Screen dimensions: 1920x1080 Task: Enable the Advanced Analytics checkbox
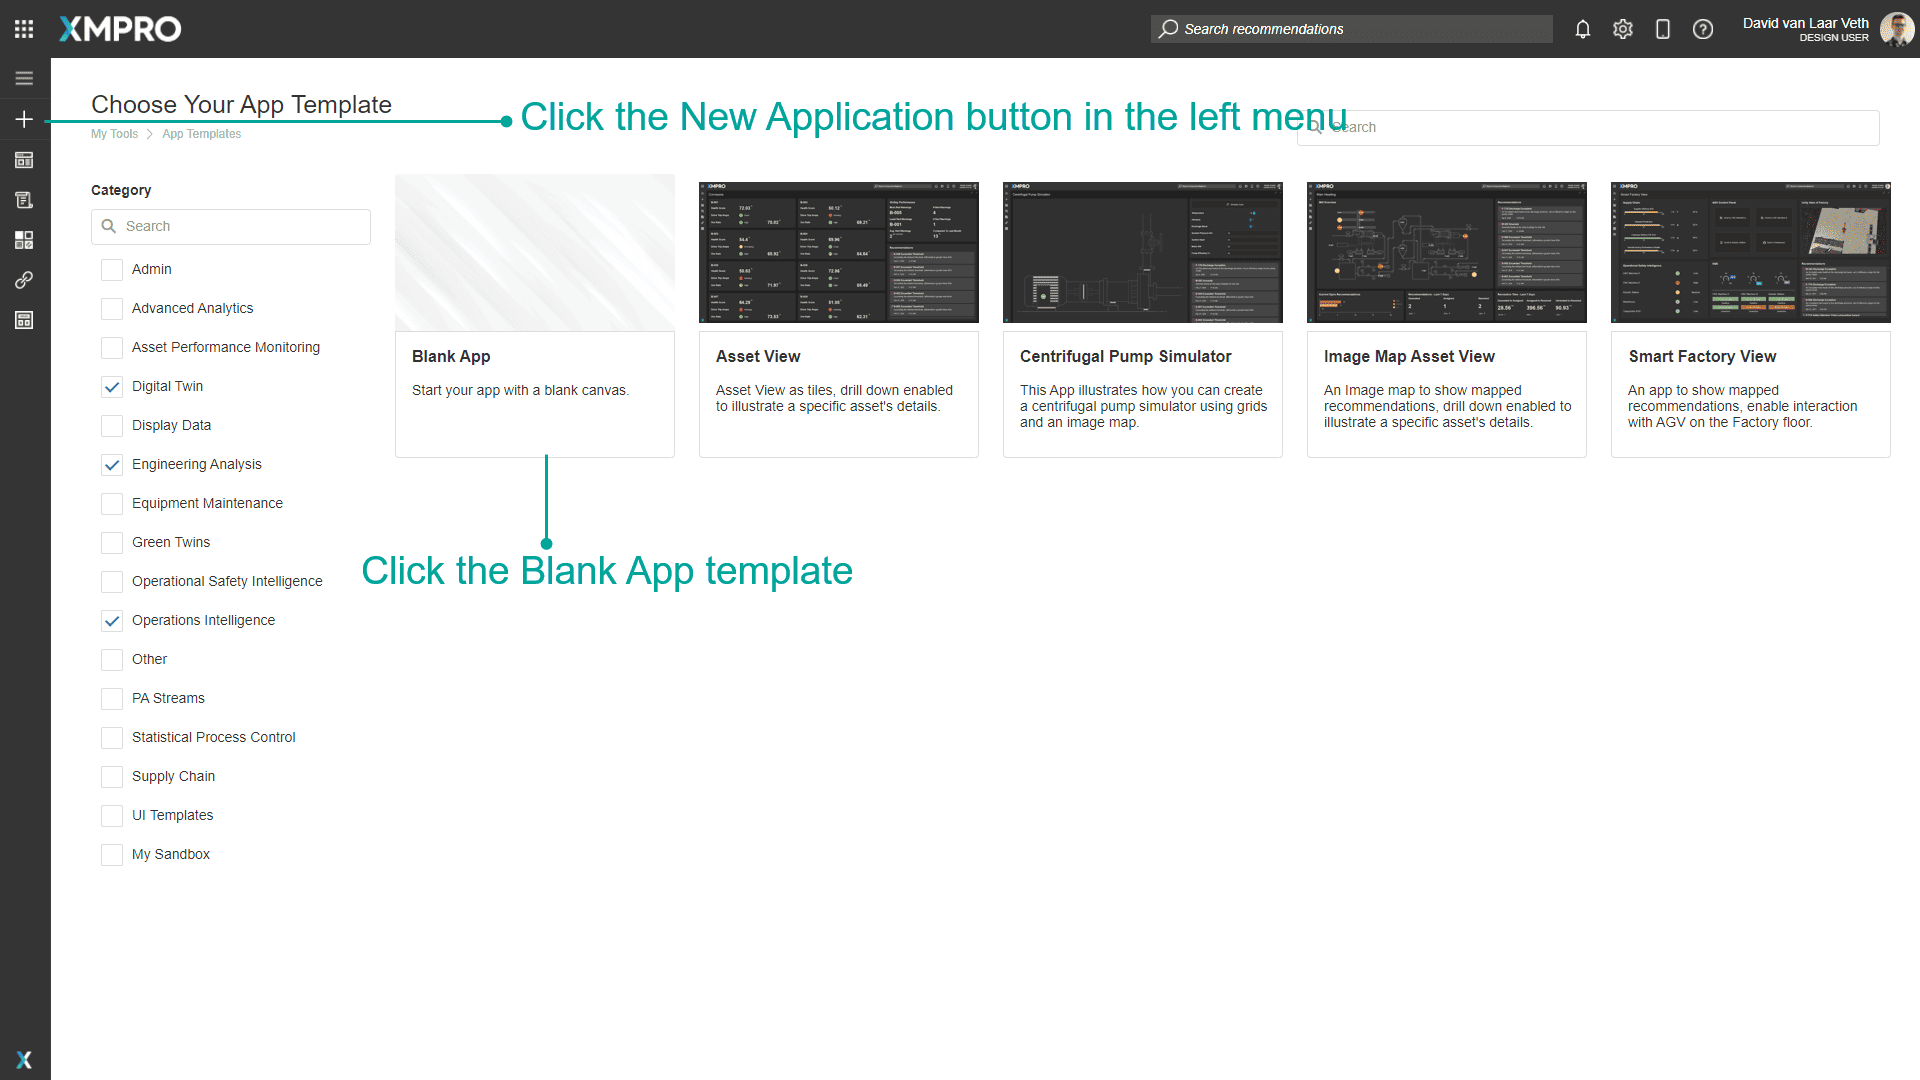point(112,309)
